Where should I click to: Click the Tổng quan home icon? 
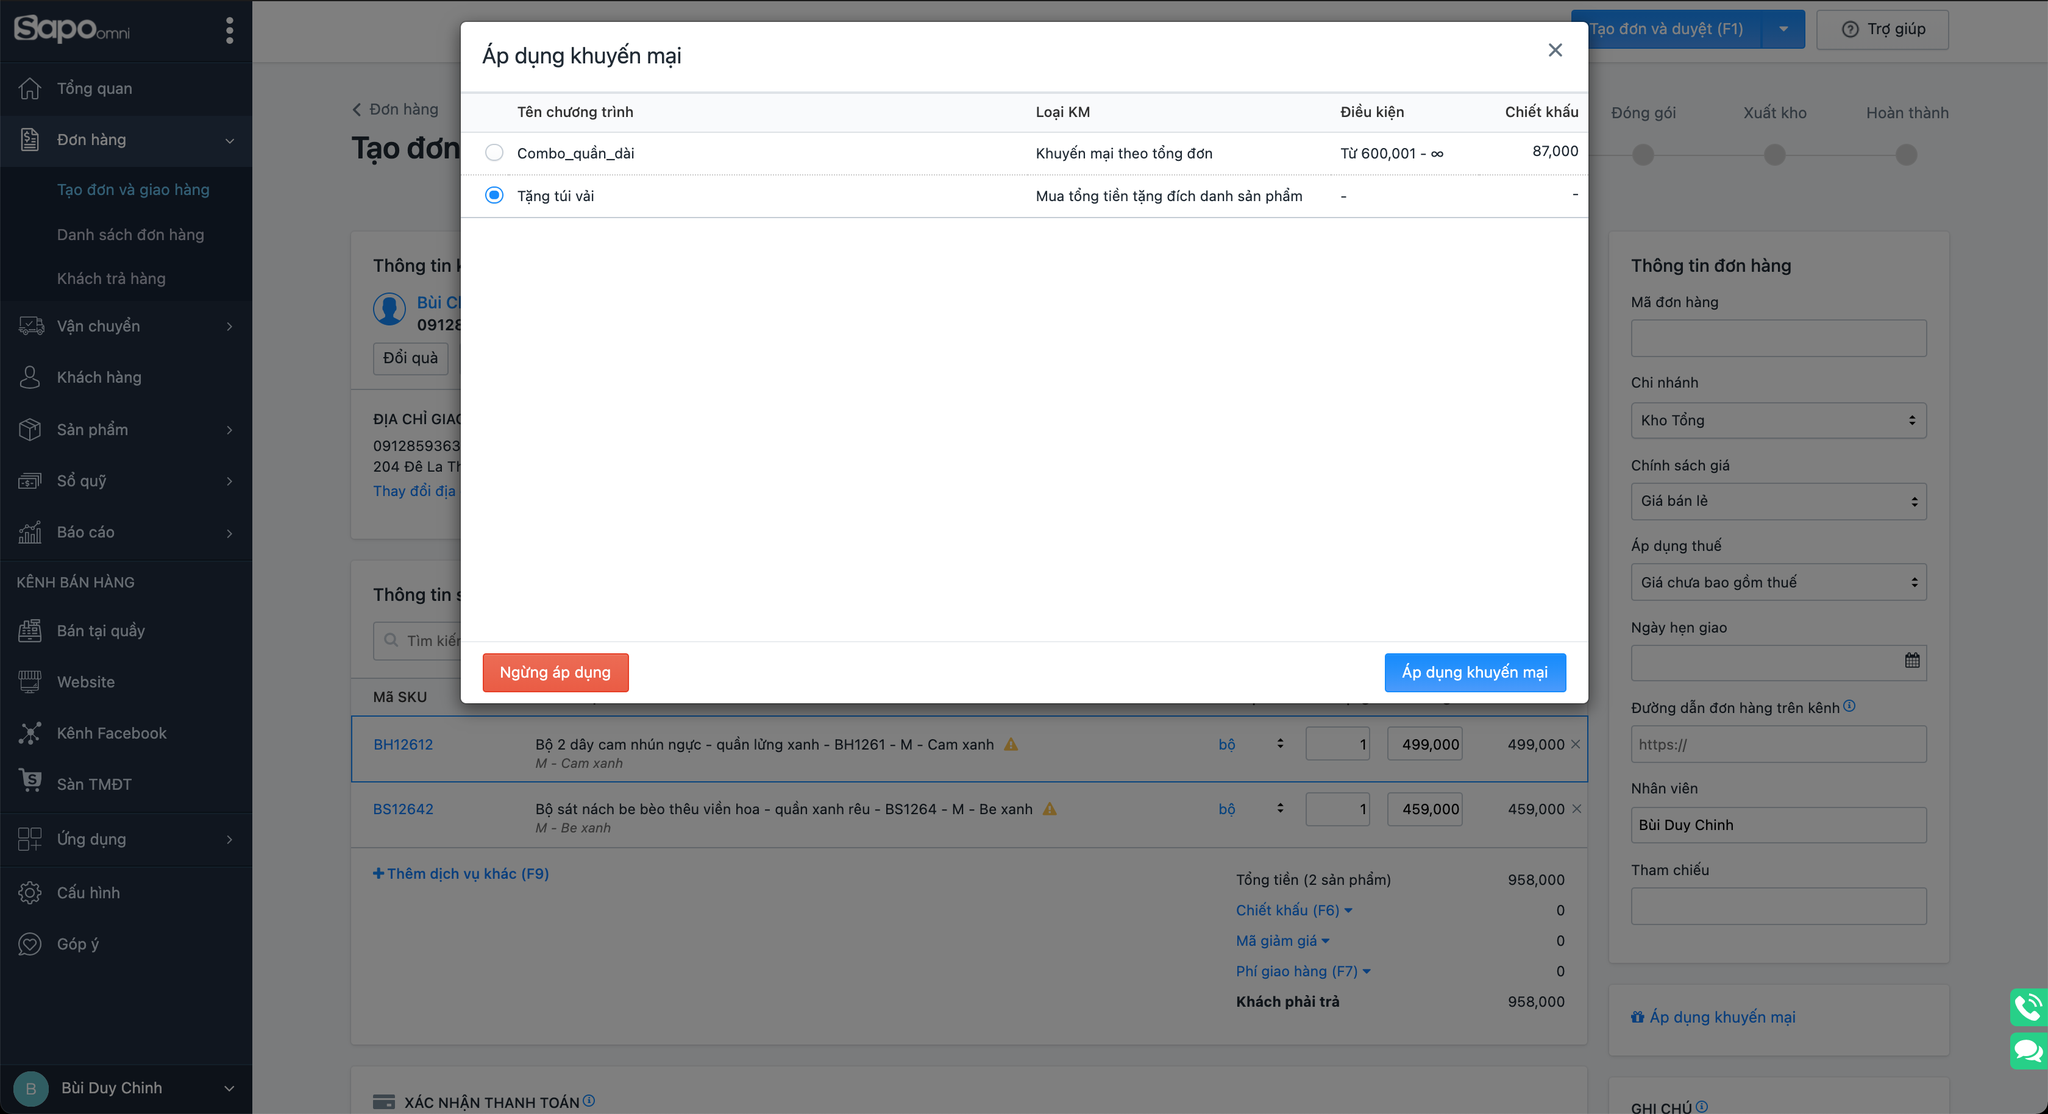click(30, 88)
